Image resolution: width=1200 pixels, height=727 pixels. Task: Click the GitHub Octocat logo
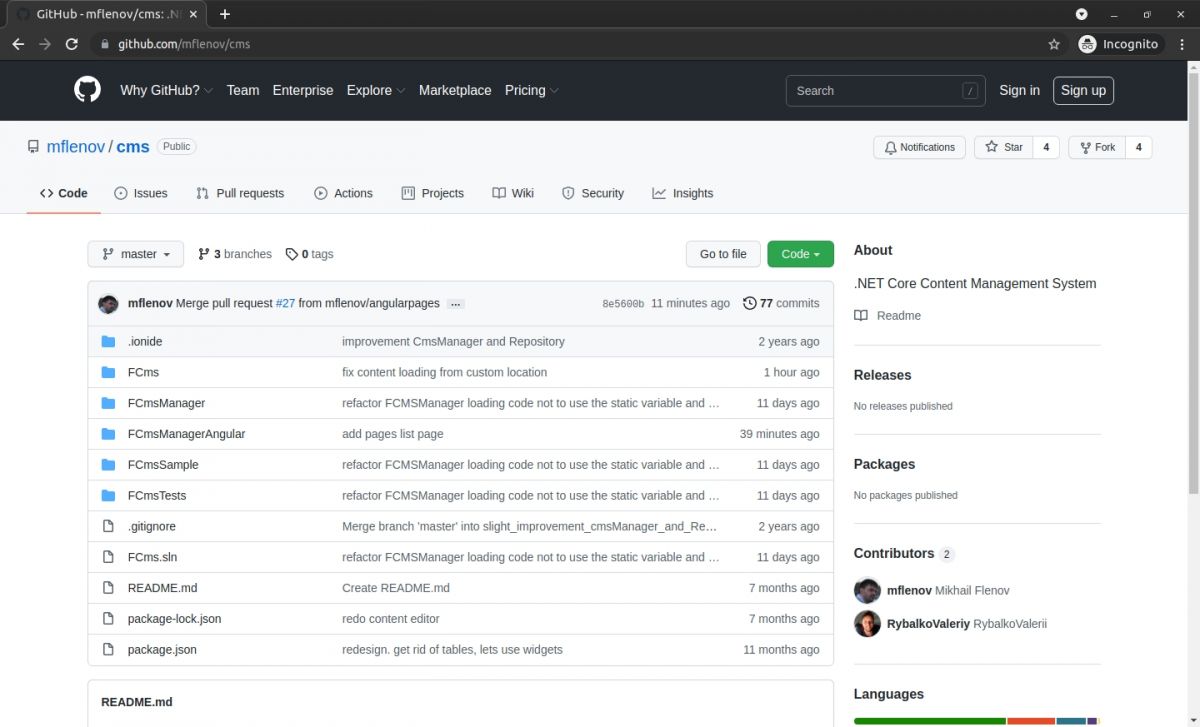pos(88,90)
